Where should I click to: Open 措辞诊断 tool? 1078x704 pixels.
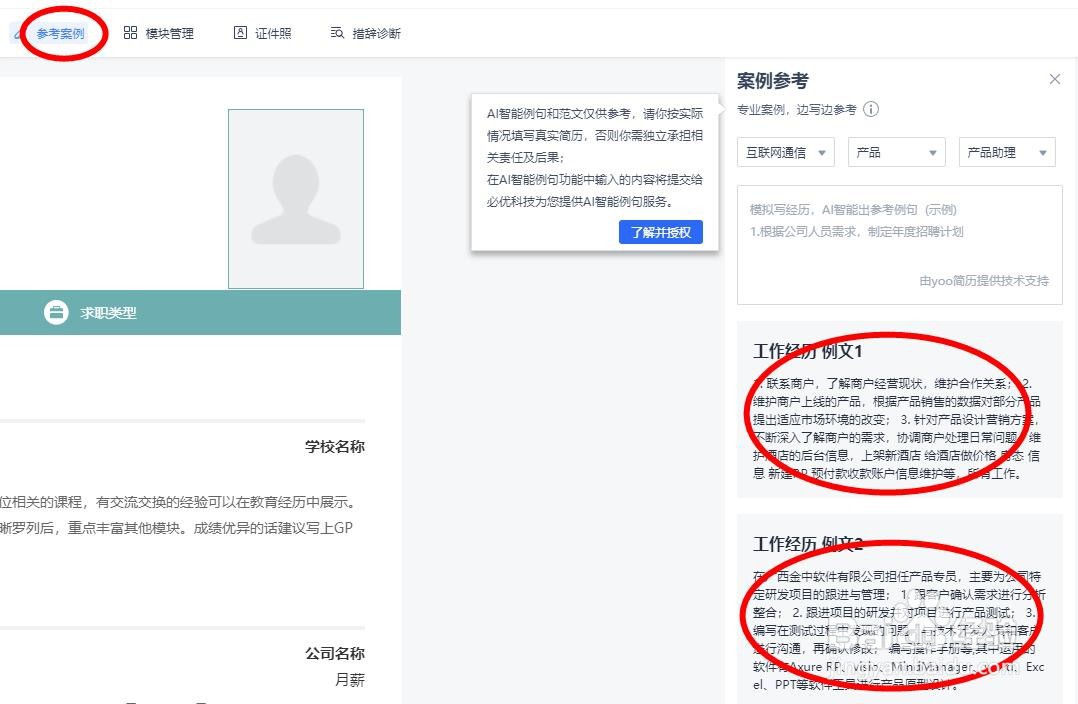365,33
